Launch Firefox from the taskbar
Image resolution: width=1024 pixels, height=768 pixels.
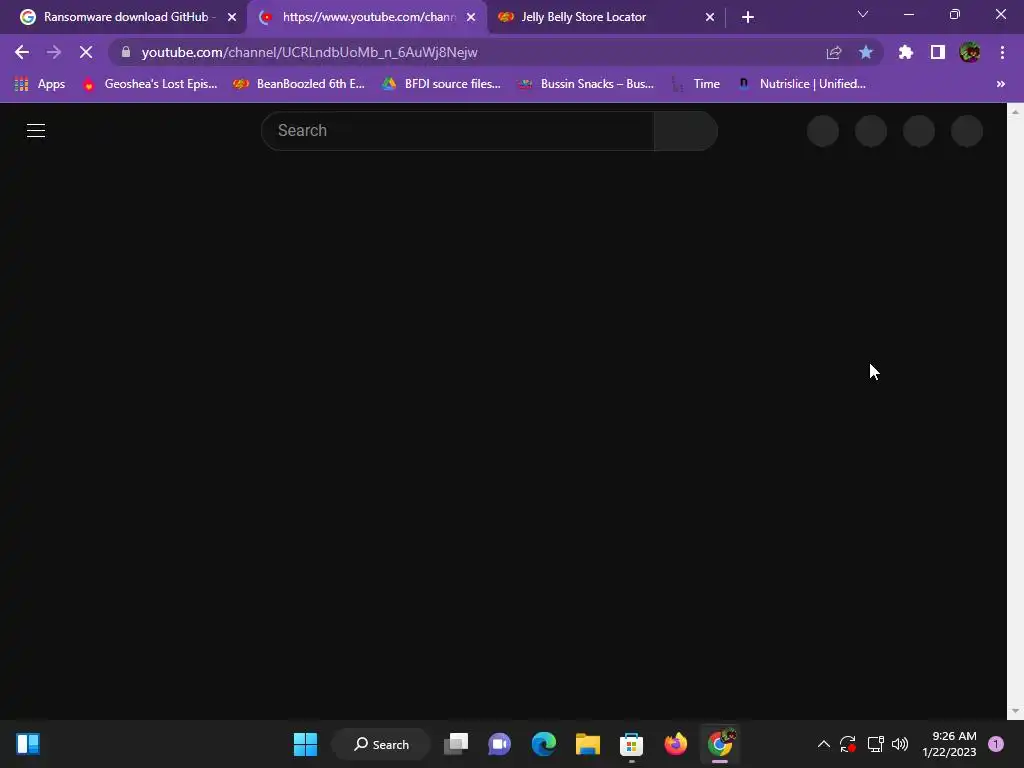[675, 744]
